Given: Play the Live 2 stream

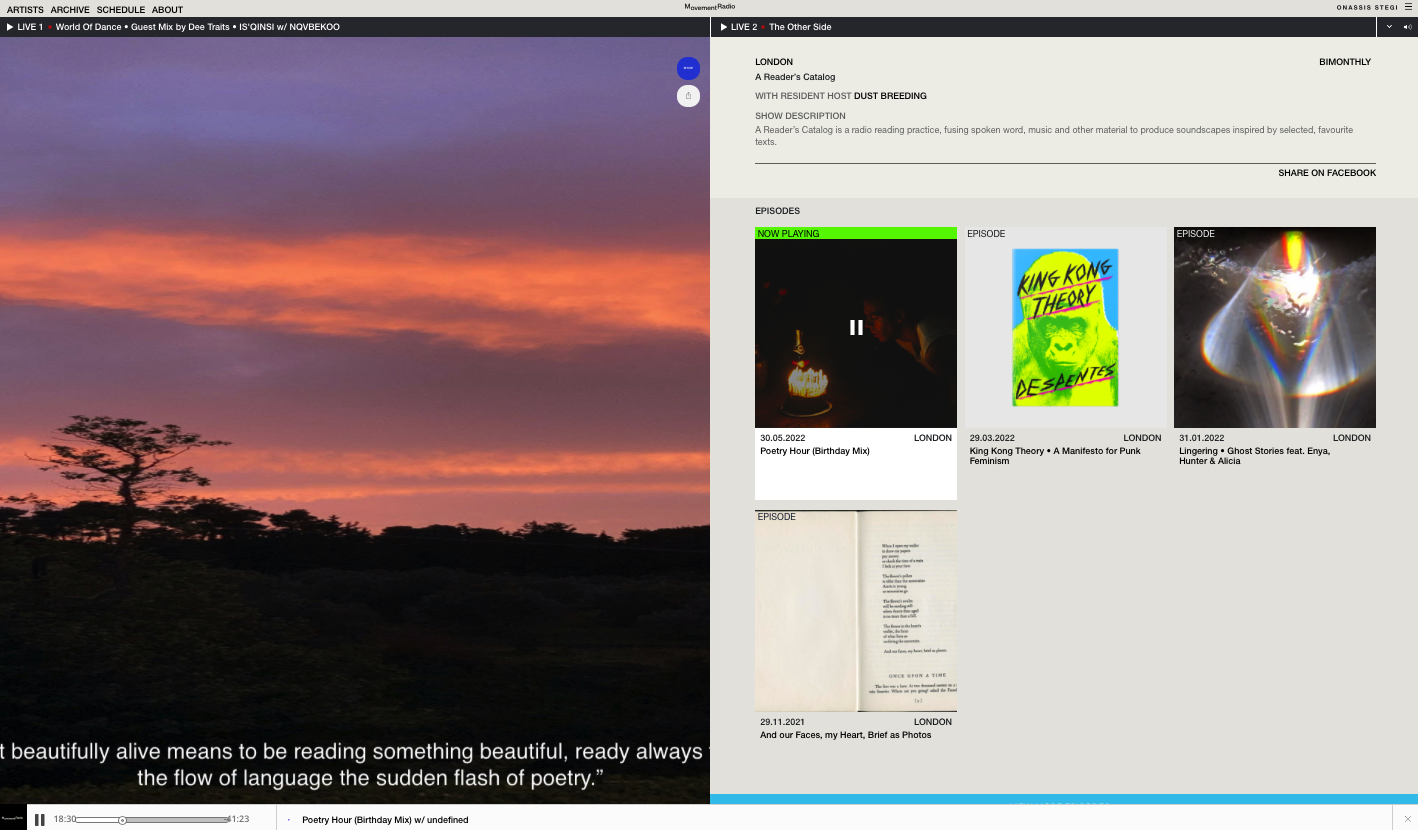Looking at the screenshot, I should click(x=724, y=27).
